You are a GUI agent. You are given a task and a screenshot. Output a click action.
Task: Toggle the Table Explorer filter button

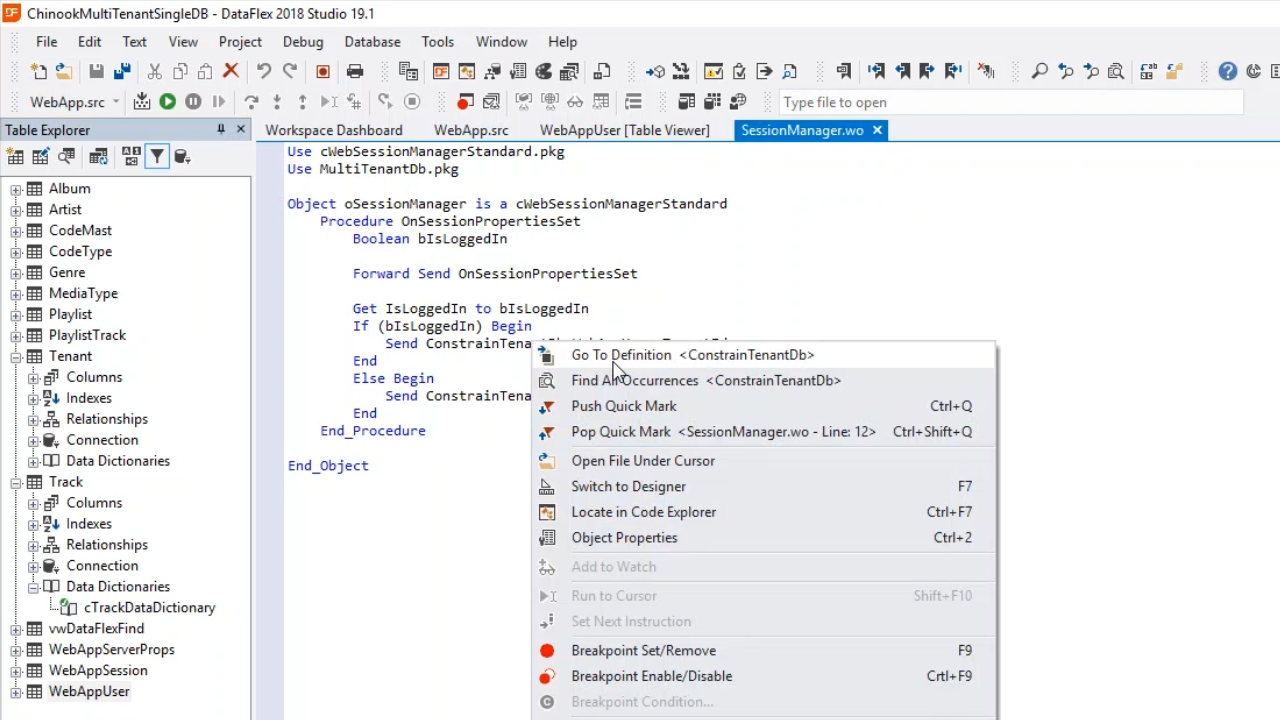pyautogui.click(x=157, y=157)
